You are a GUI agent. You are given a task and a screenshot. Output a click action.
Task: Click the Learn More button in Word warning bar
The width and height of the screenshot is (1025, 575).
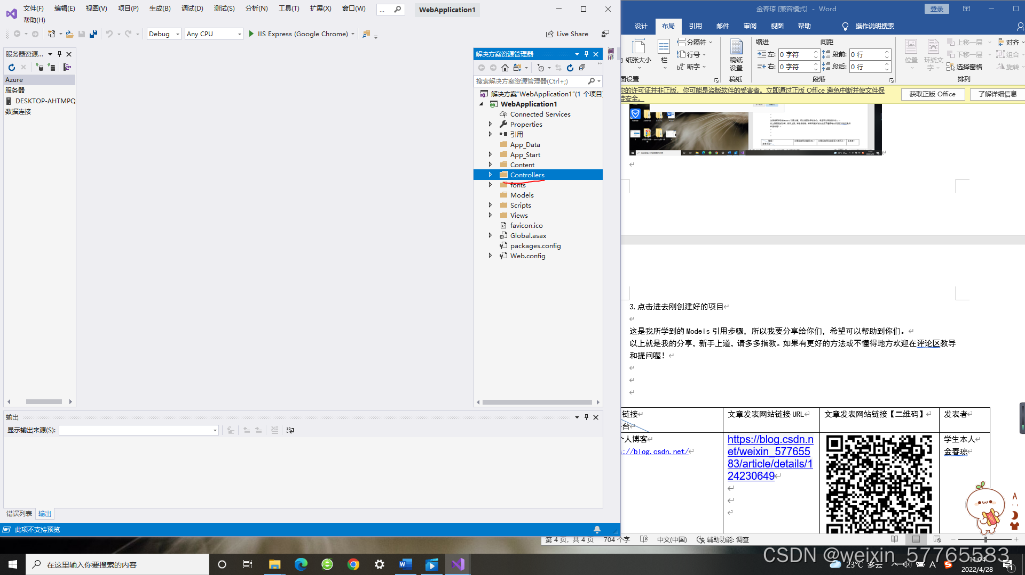click(x=997, y=94)
